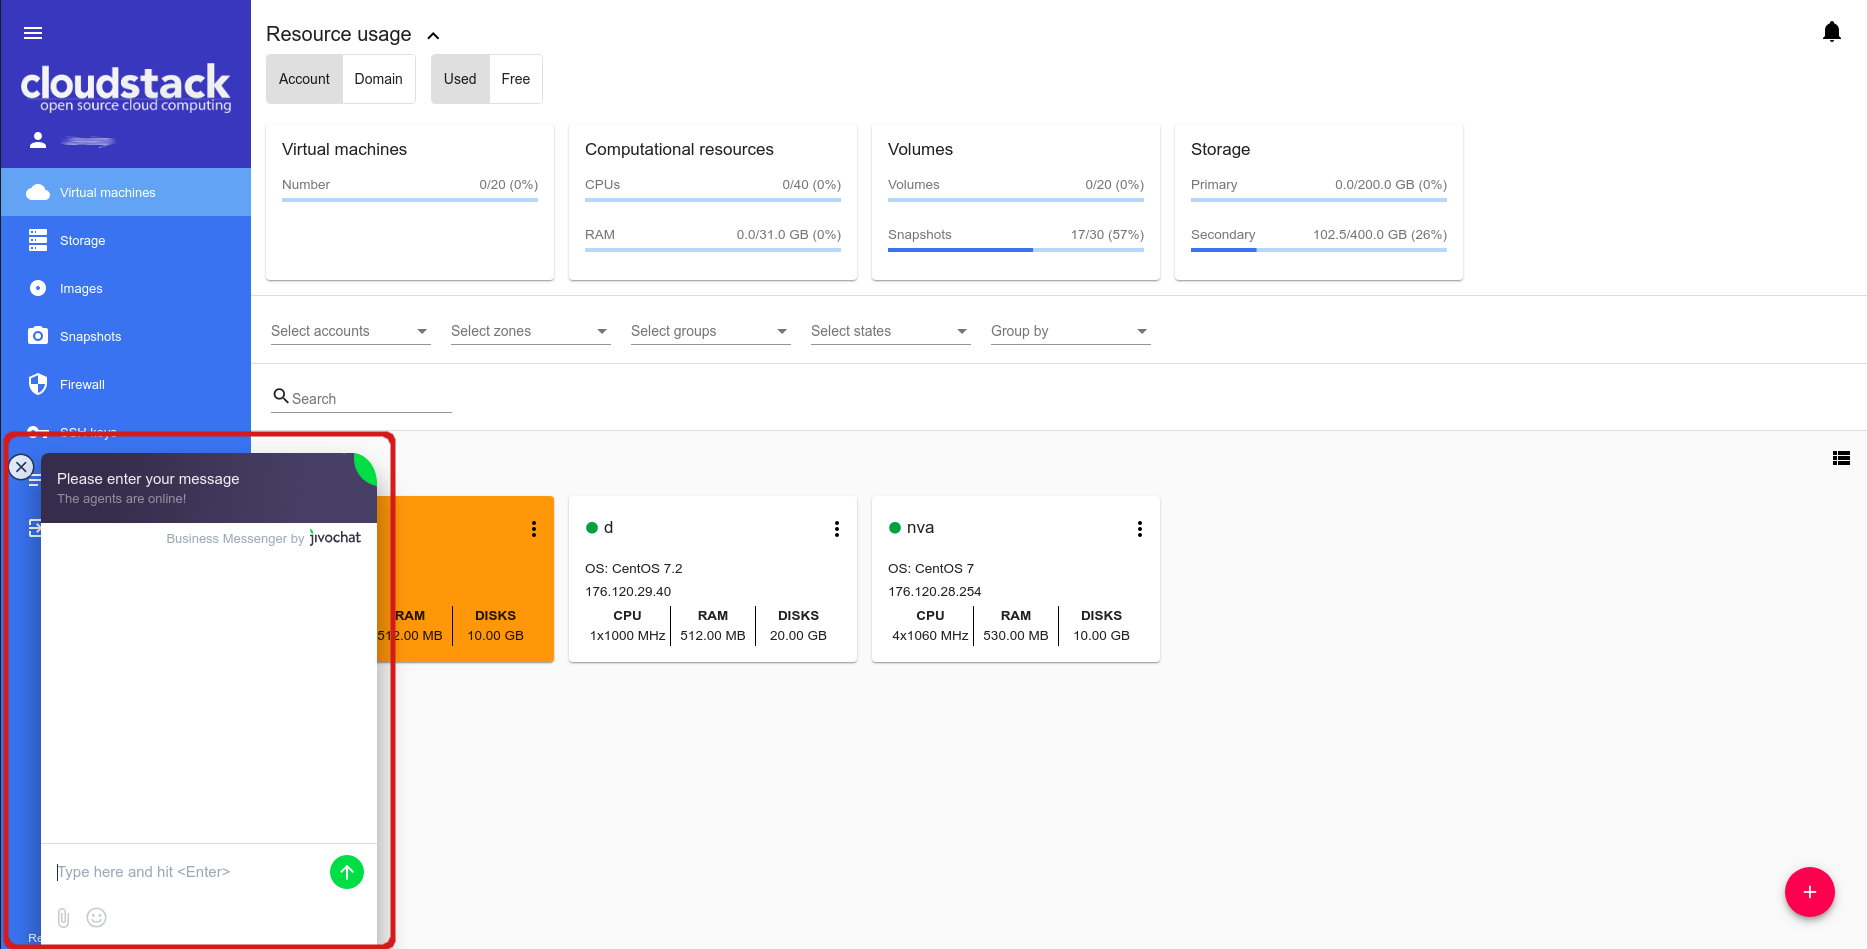This screenshot has width=1867, height=949.
Task: Click the chat message input field
Action: pos(185,872)
